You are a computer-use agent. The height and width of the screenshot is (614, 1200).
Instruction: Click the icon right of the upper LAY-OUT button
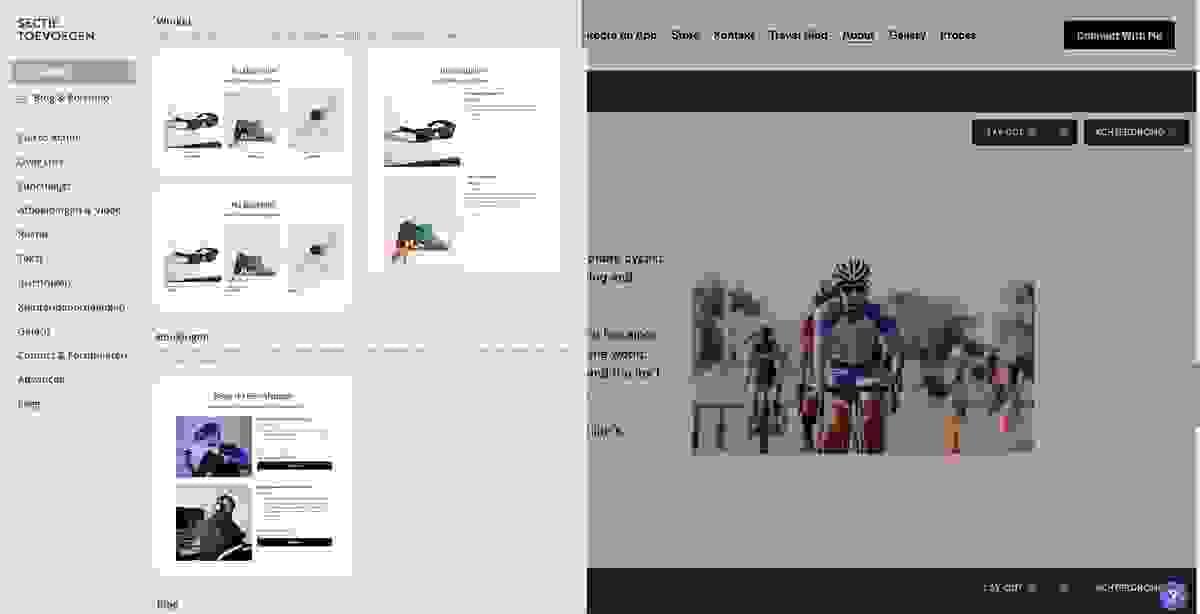coord(1064,132)
